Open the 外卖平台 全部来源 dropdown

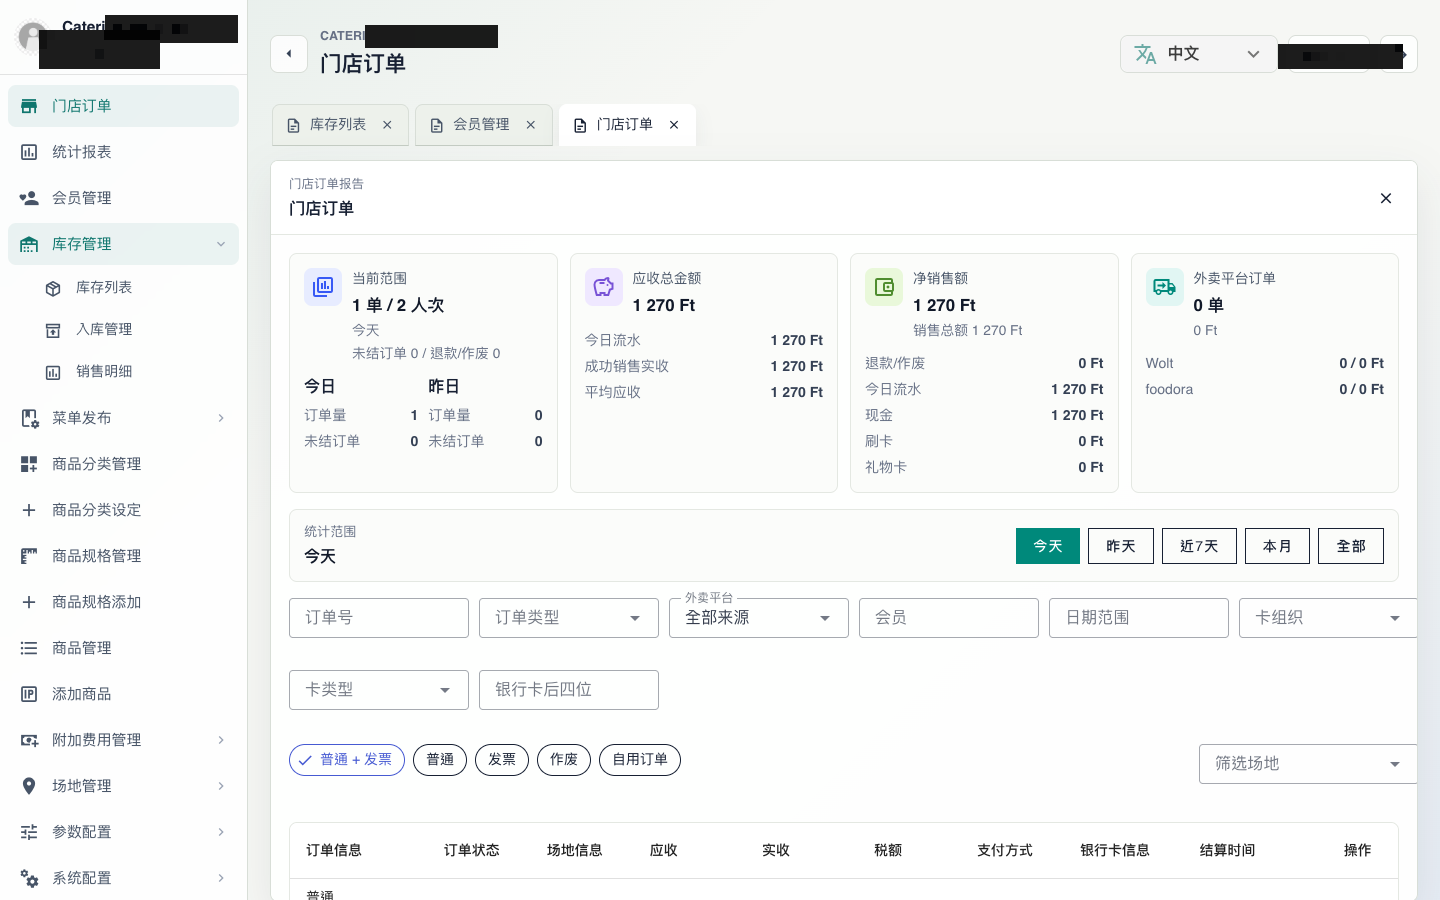click(x=759, y=618)
